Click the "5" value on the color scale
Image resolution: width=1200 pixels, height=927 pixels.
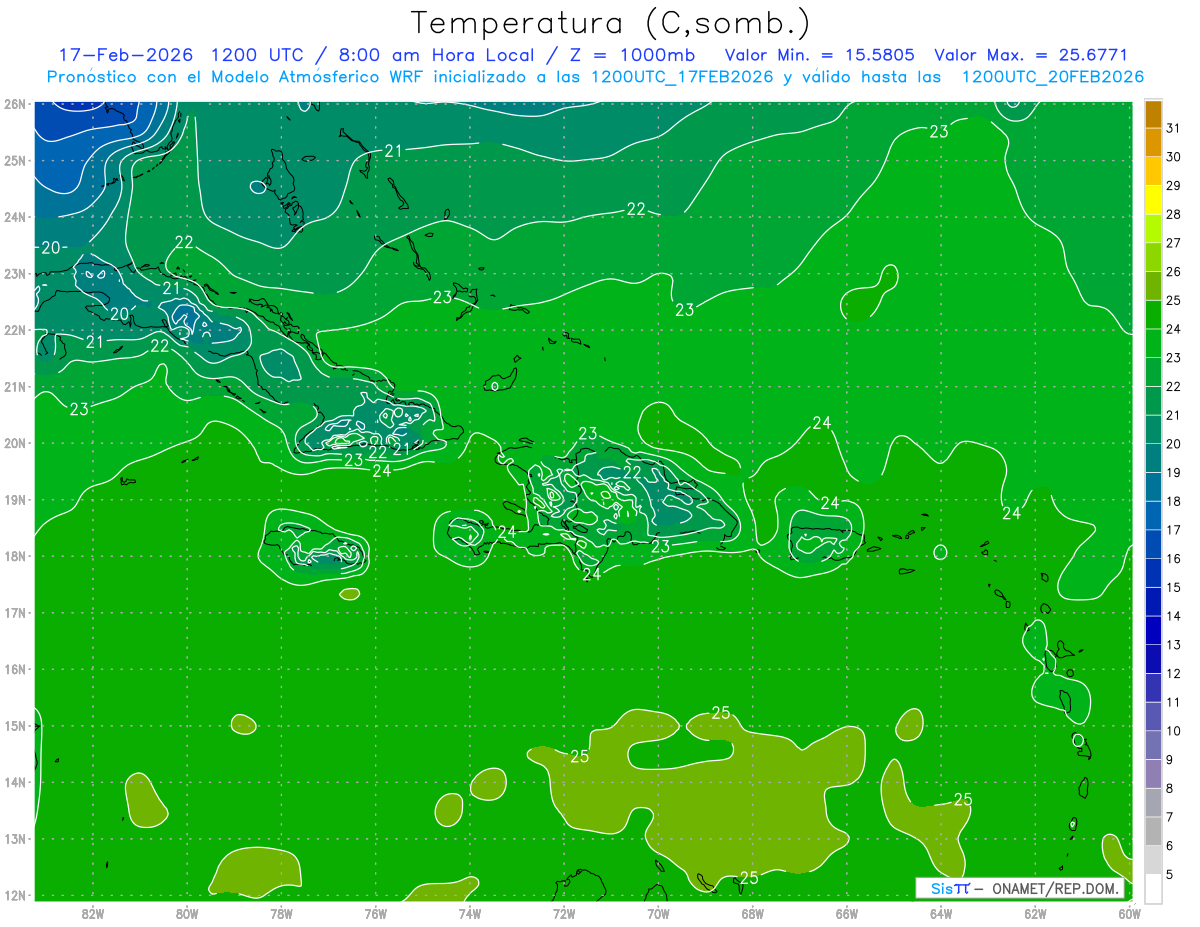tap(1170, 874)
